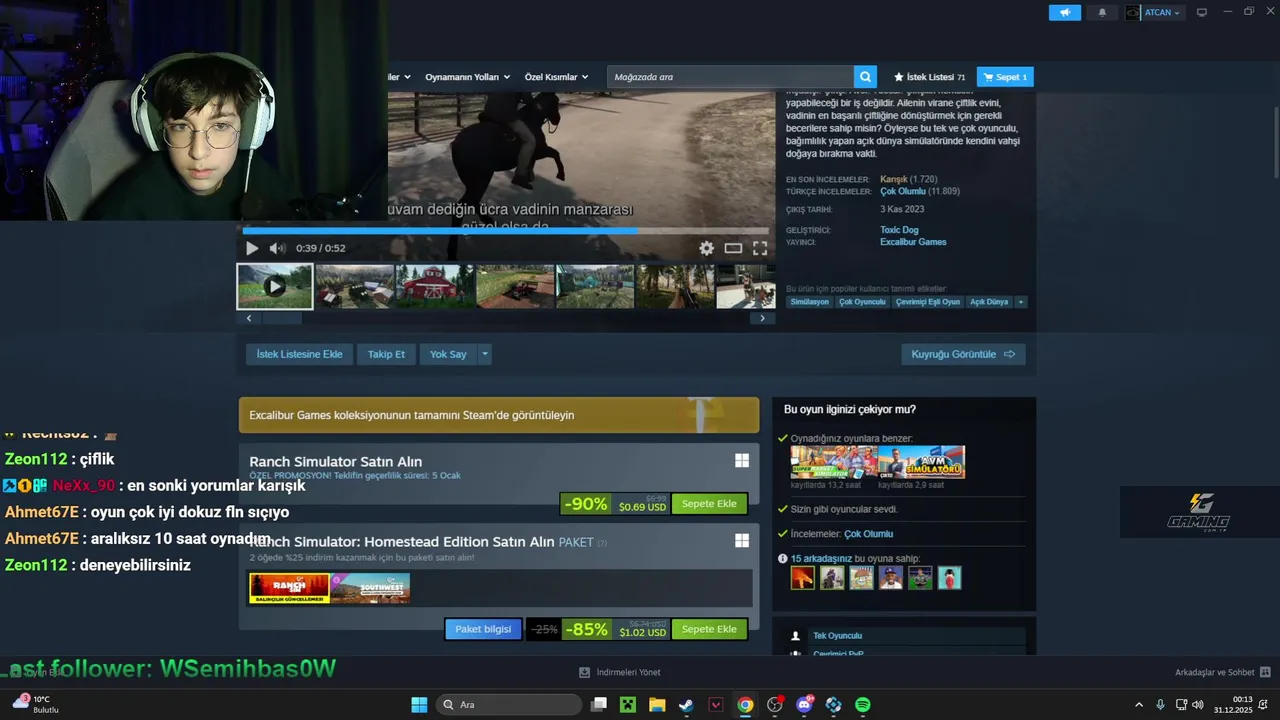Image resolution: width=1280 pixels, height=720 pixels.
Task: Click the Tek Oyunculu feature link
Action: [837, 636]
